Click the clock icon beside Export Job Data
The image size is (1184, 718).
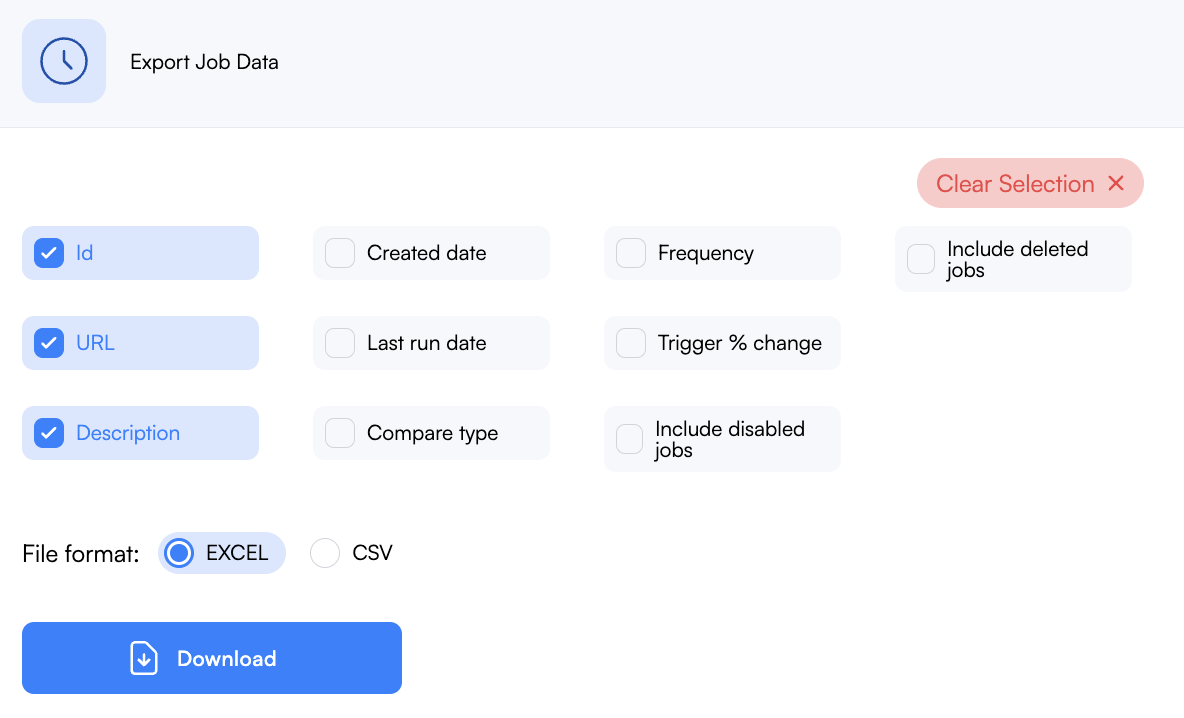[63, 61]
